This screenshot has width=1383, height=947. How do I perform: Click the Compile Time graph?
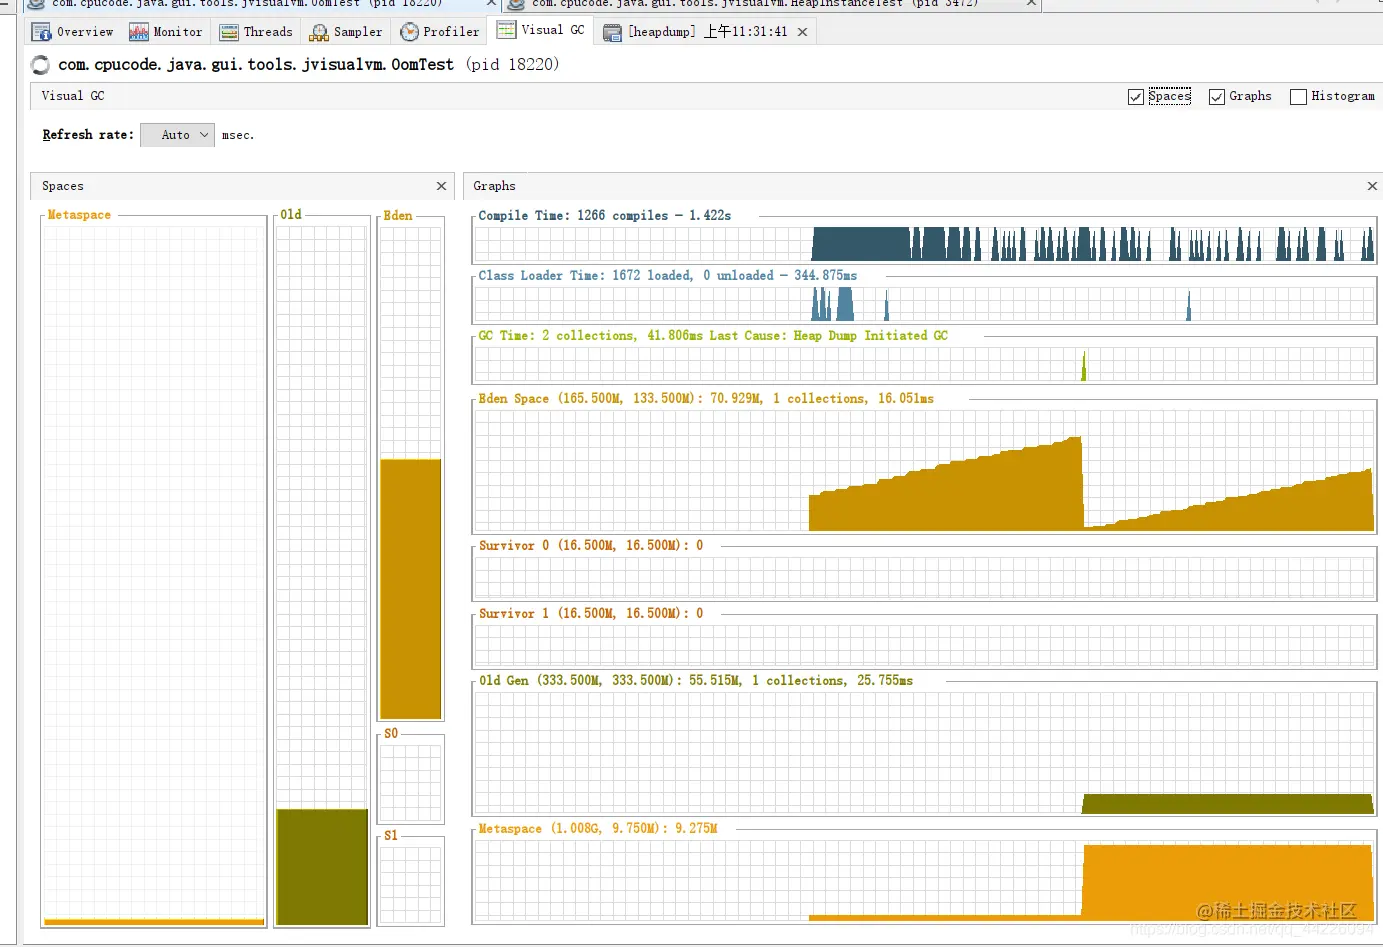pyautogui.click(x=925, y=244)
